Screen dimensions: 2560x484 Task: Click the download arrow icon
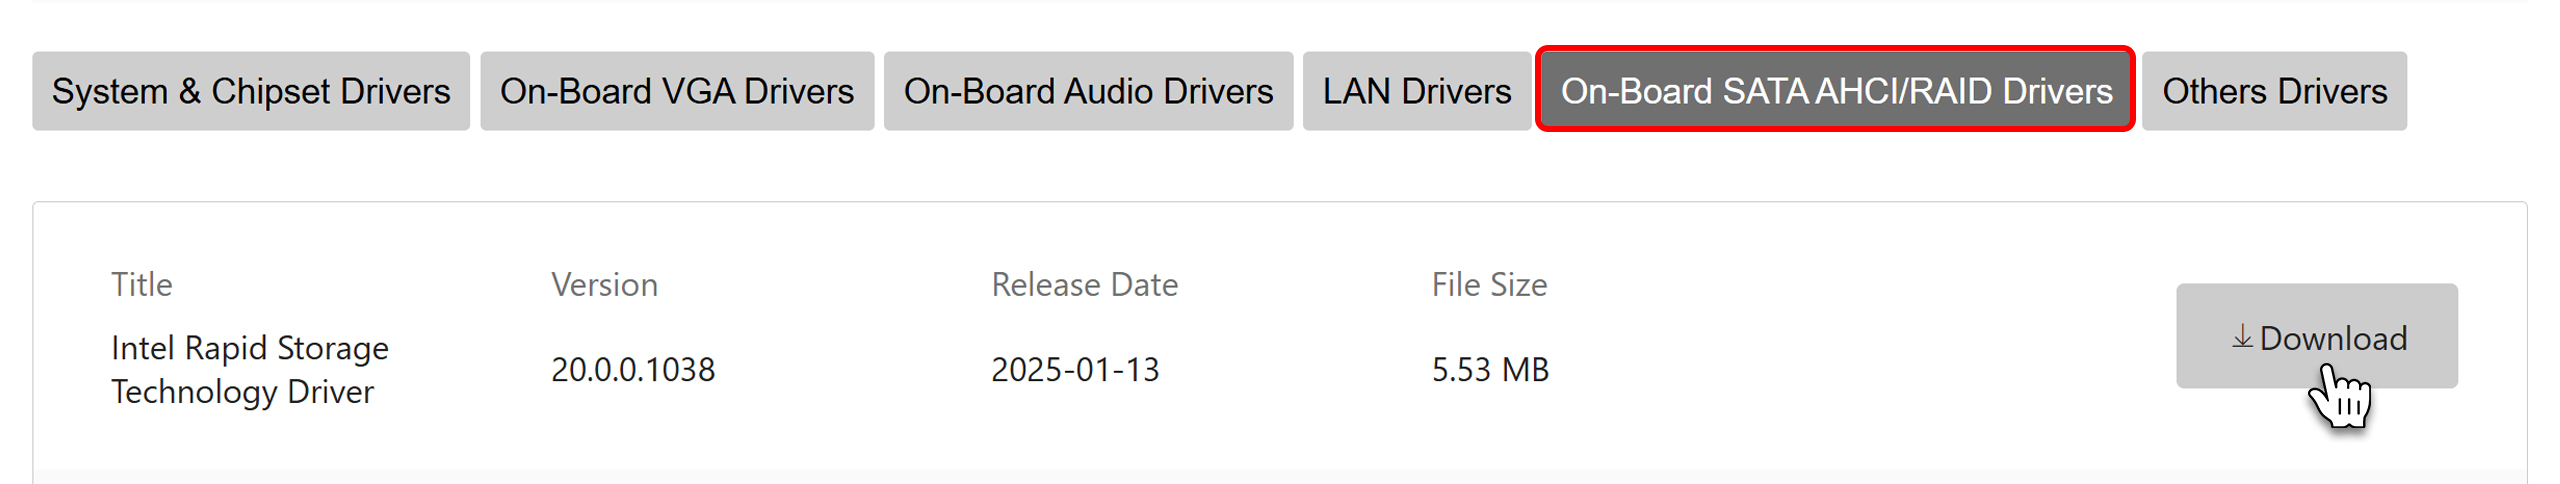pos(2243,338)
